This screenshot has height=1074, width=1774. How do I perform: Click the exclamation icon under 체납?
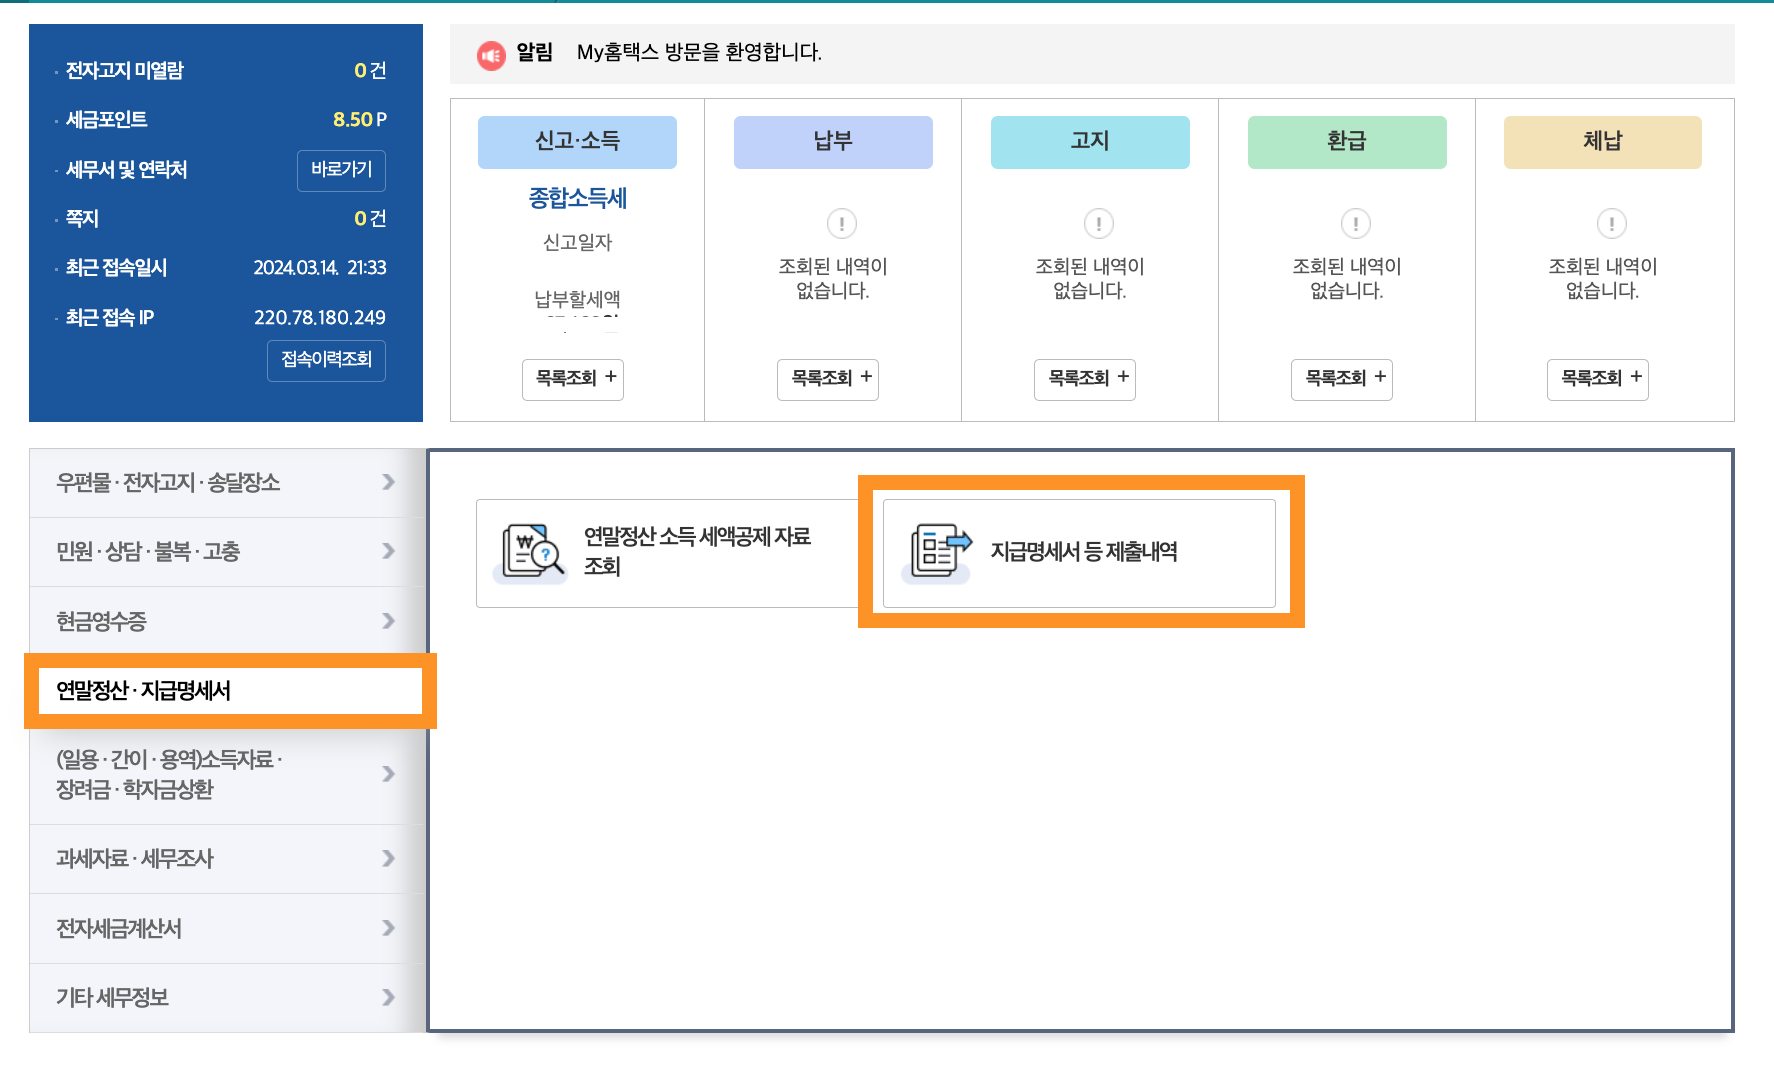click(1611, 223)
